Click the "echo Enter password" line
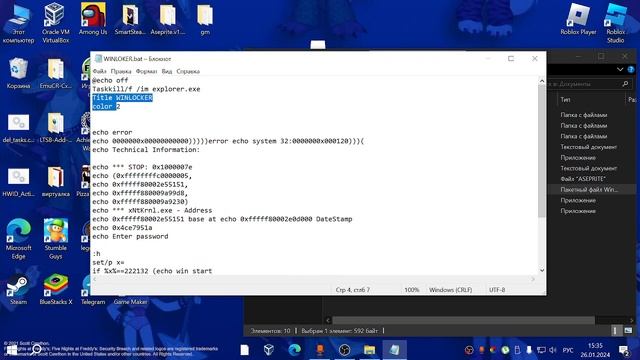Image resolution: width=640 pixels, height=360 pixels. (130, 236)
